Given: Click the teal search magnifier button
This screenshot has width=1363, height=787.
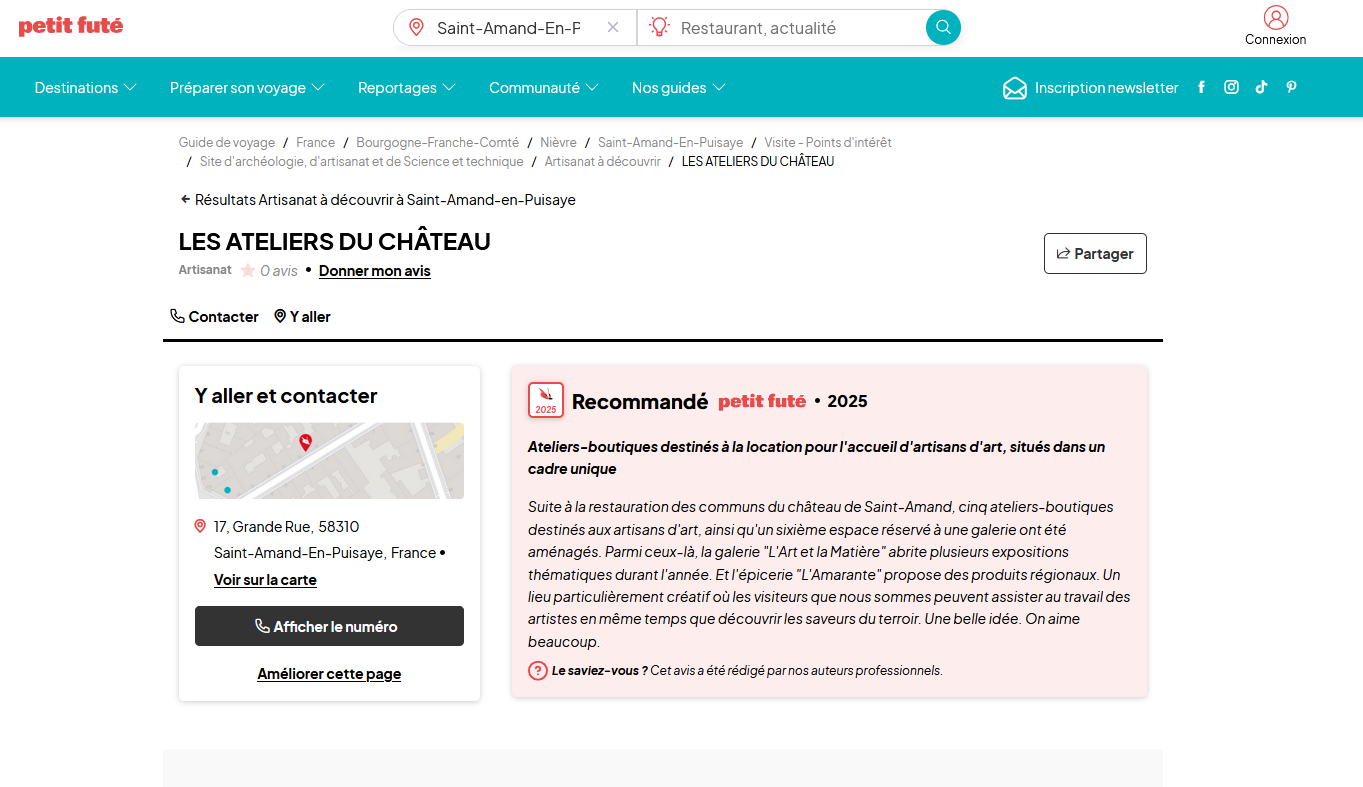Looking at the screenshot, I should pyautogui.click(x=943, y=27).
